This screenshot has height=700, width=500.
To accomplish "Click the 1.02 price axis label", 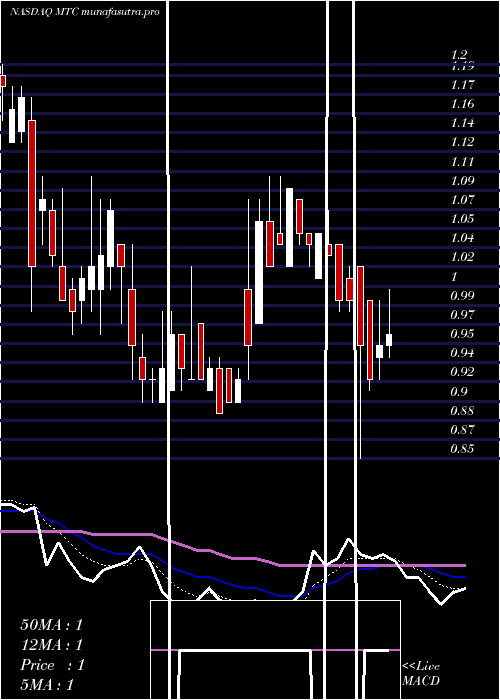I will (462, 257).
